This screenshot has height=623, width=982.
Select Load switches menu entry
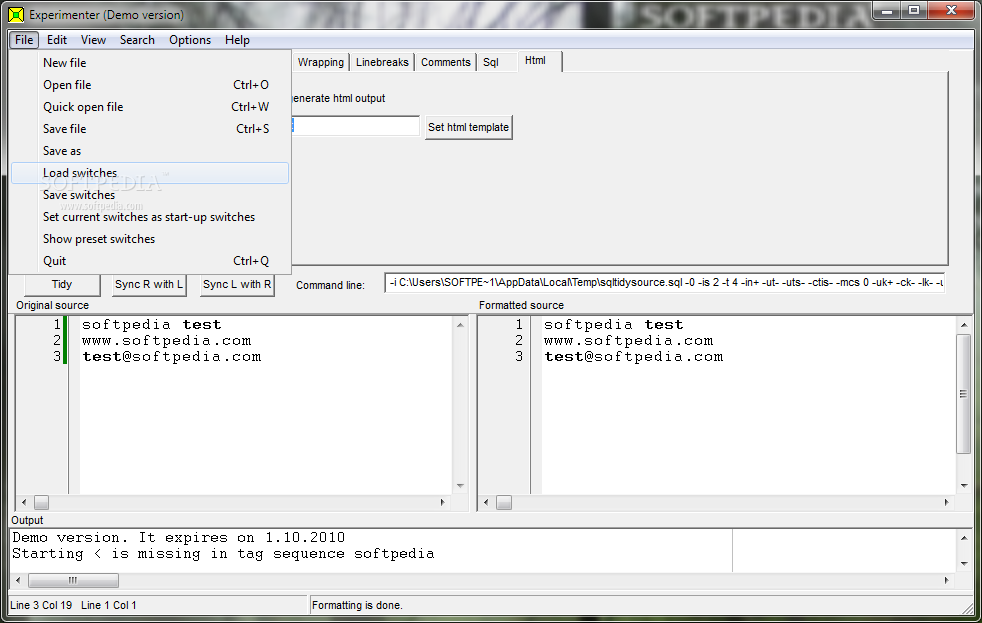[150, 173]
